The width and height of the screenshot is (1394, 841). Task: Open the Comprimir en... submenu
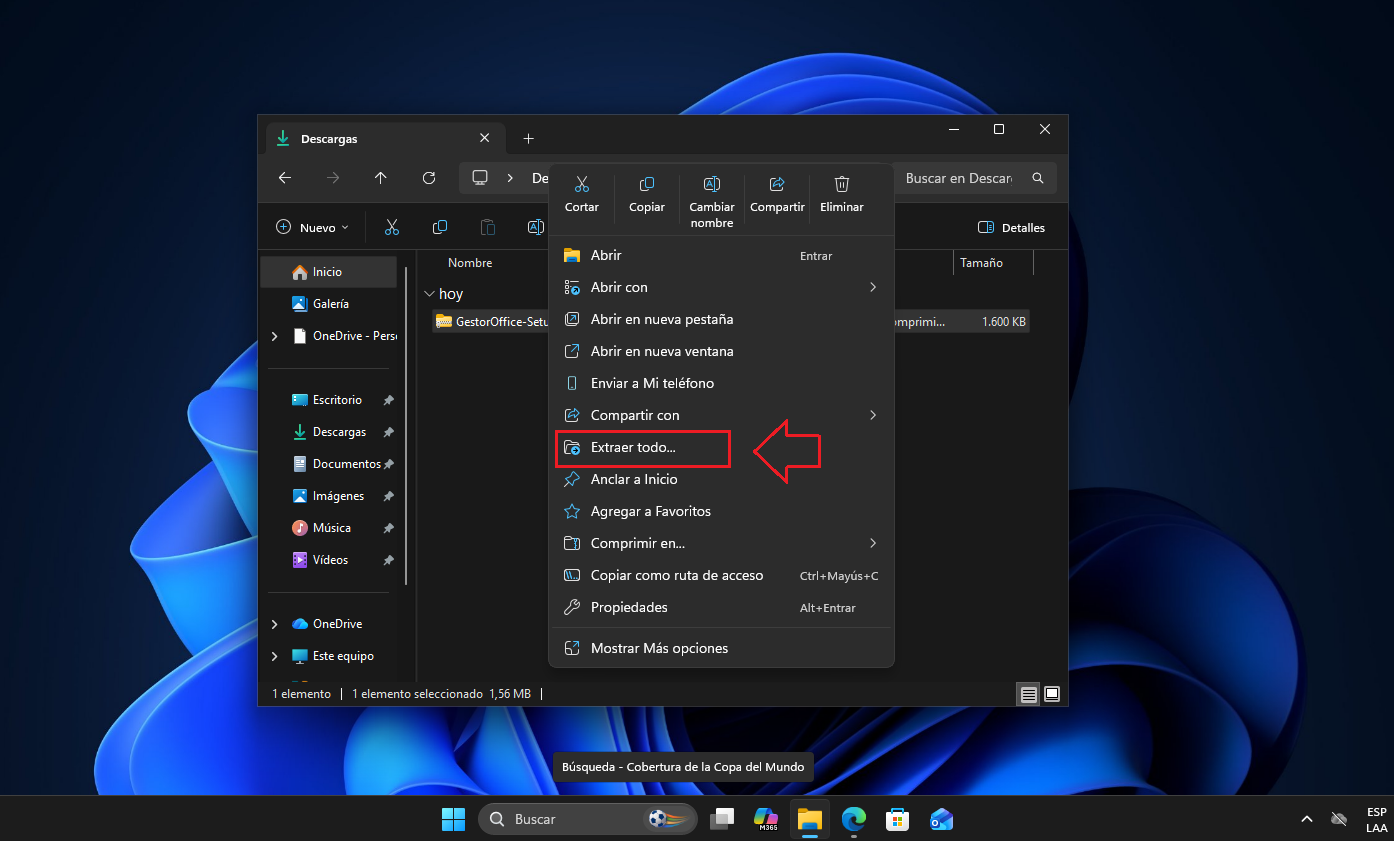(721, 543)
